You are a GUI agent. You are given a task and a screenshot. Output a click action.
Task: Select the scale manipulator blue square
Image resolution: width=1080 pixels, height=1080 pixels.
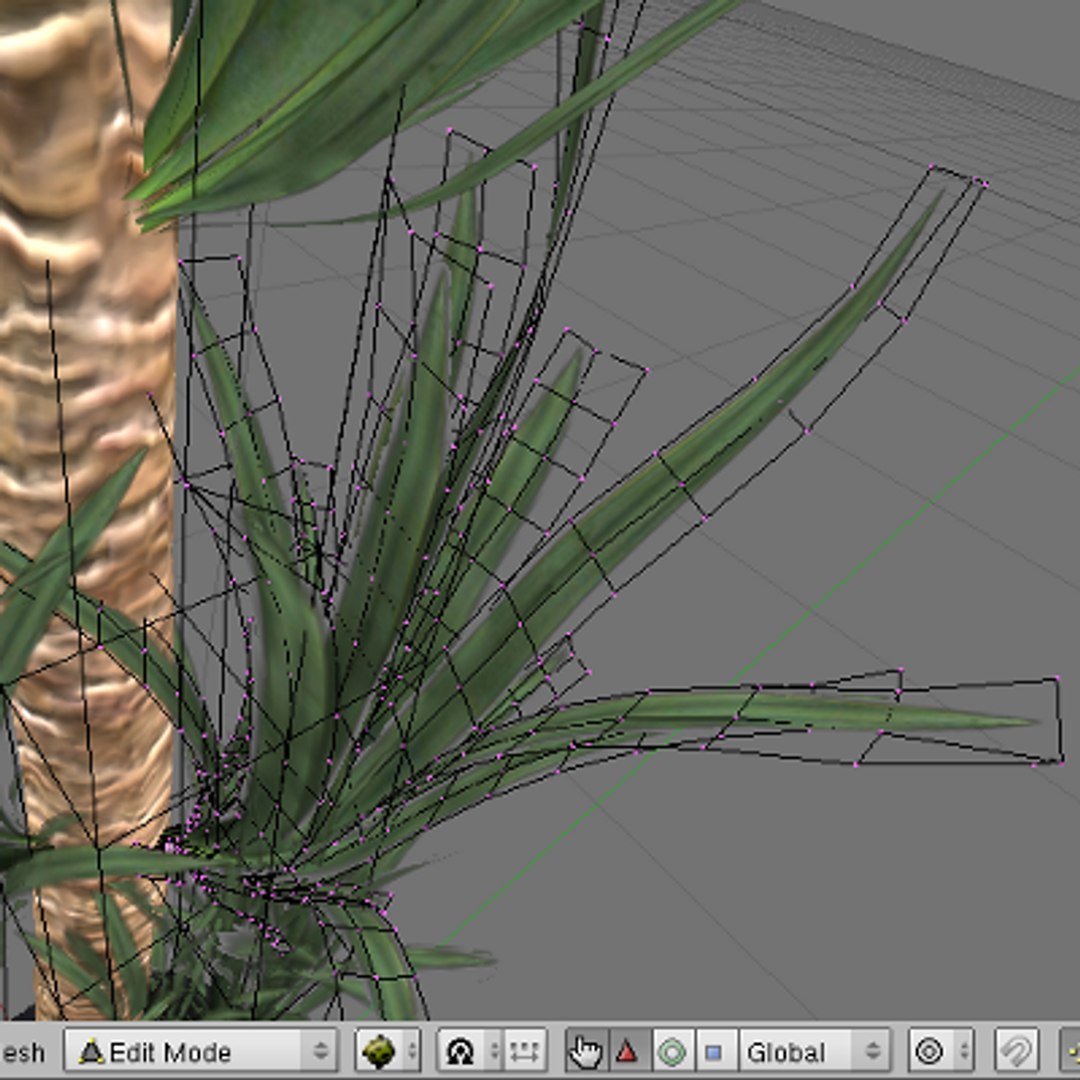point(715,1052)
